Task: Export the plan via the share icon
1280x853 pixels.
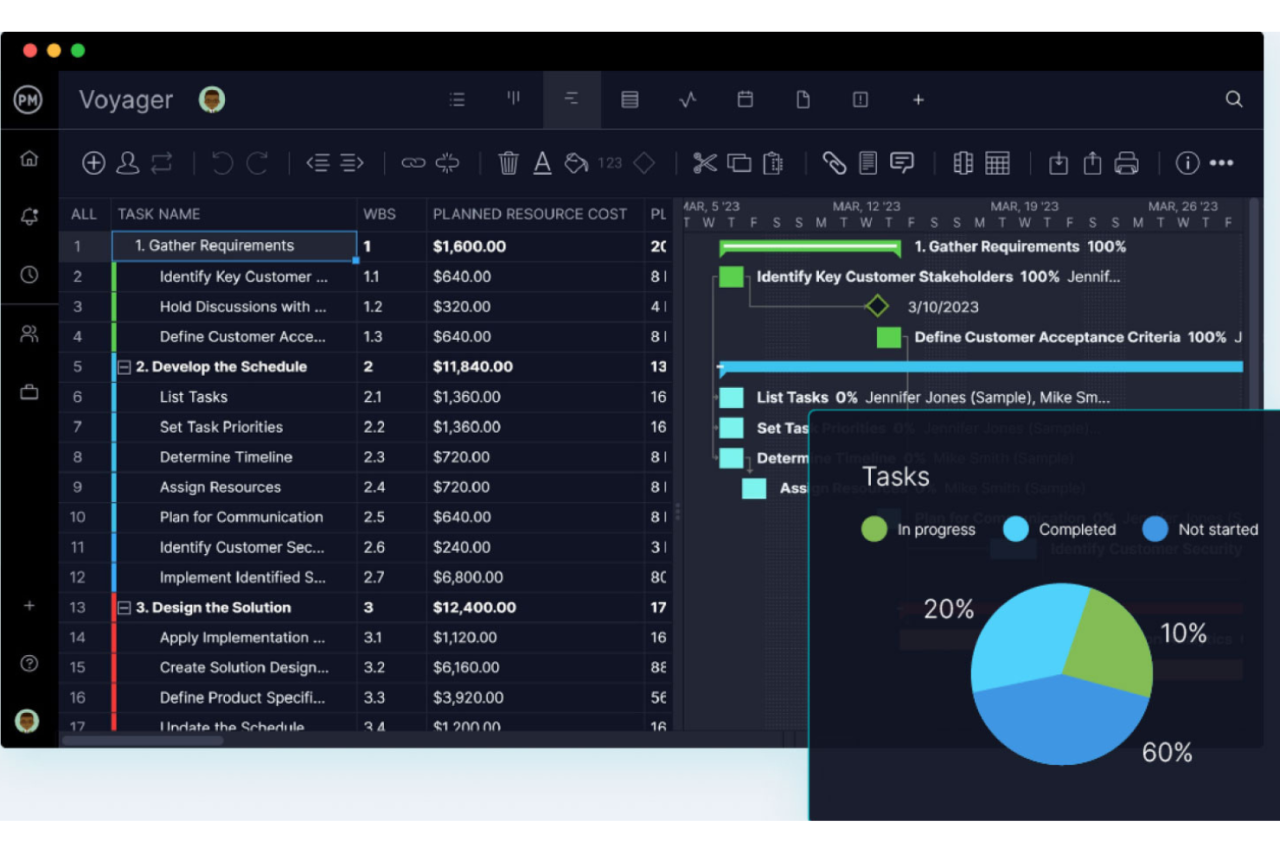Action: tap(1091, 162)
